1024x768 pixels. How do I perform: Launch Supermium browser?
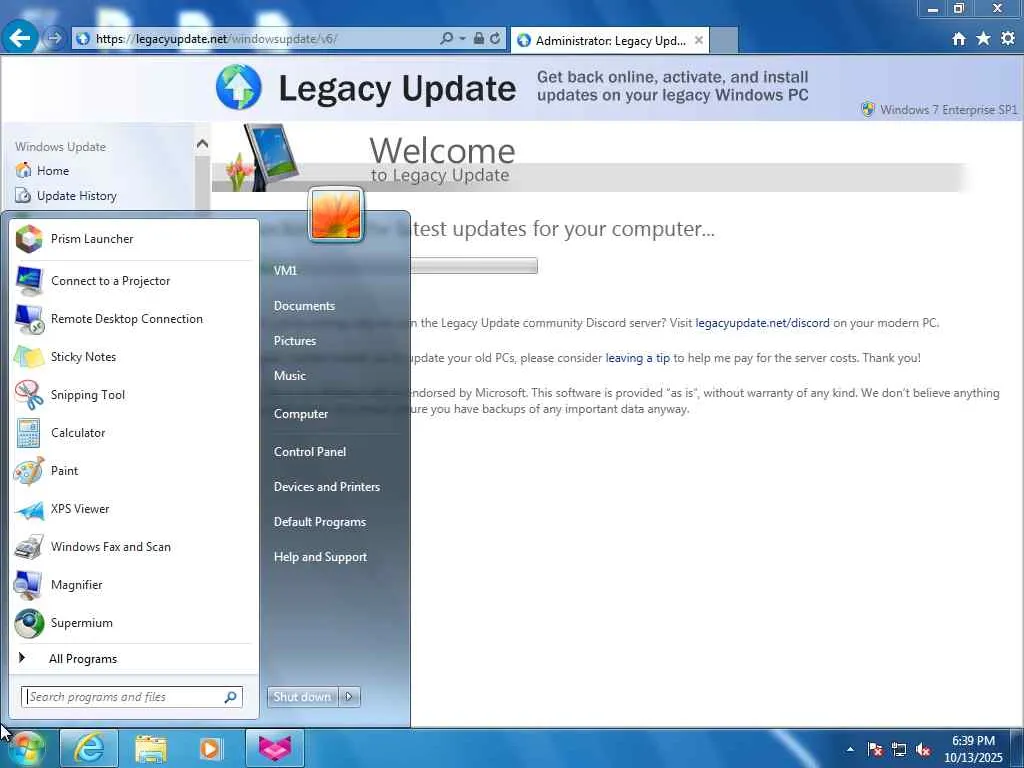click(133, 623)
